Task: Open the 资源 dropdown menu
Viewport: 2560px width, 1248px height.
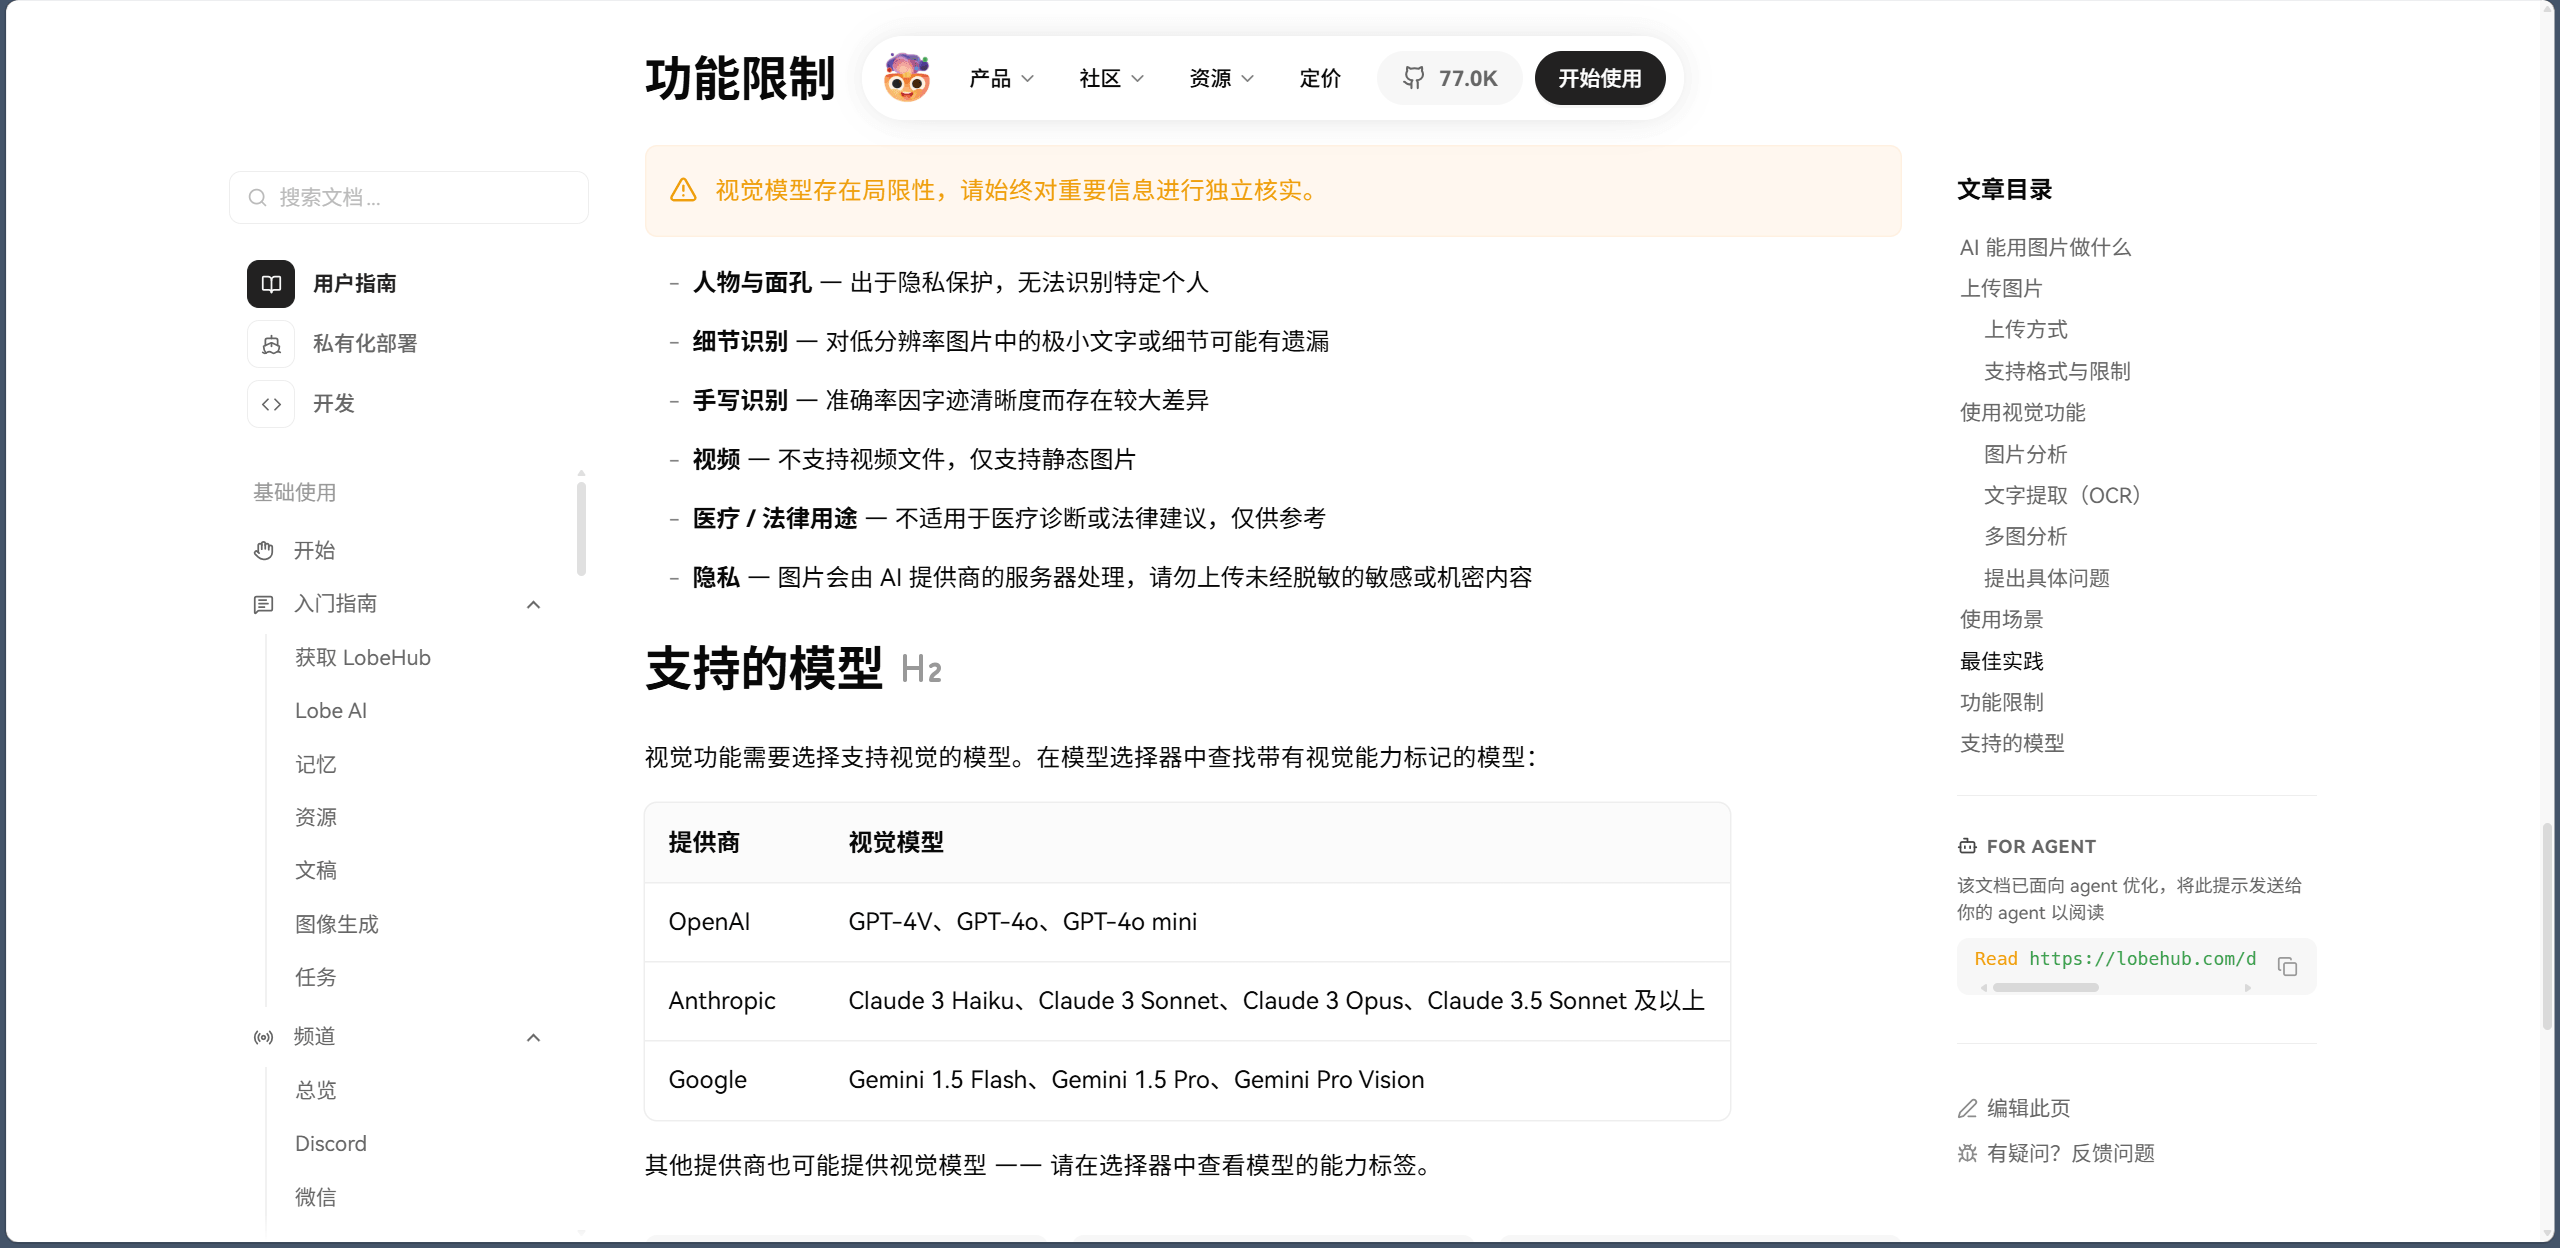Action: [x=1221, y=78]
